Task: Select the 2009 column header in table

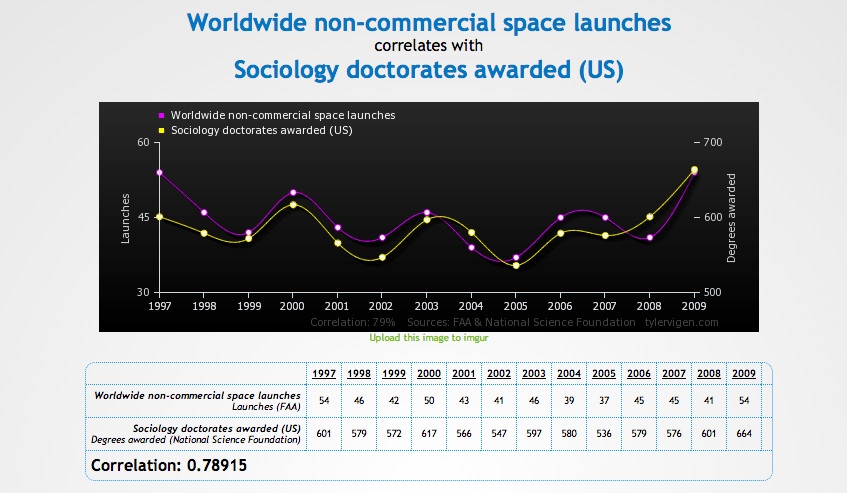Action: click(744, 373)
